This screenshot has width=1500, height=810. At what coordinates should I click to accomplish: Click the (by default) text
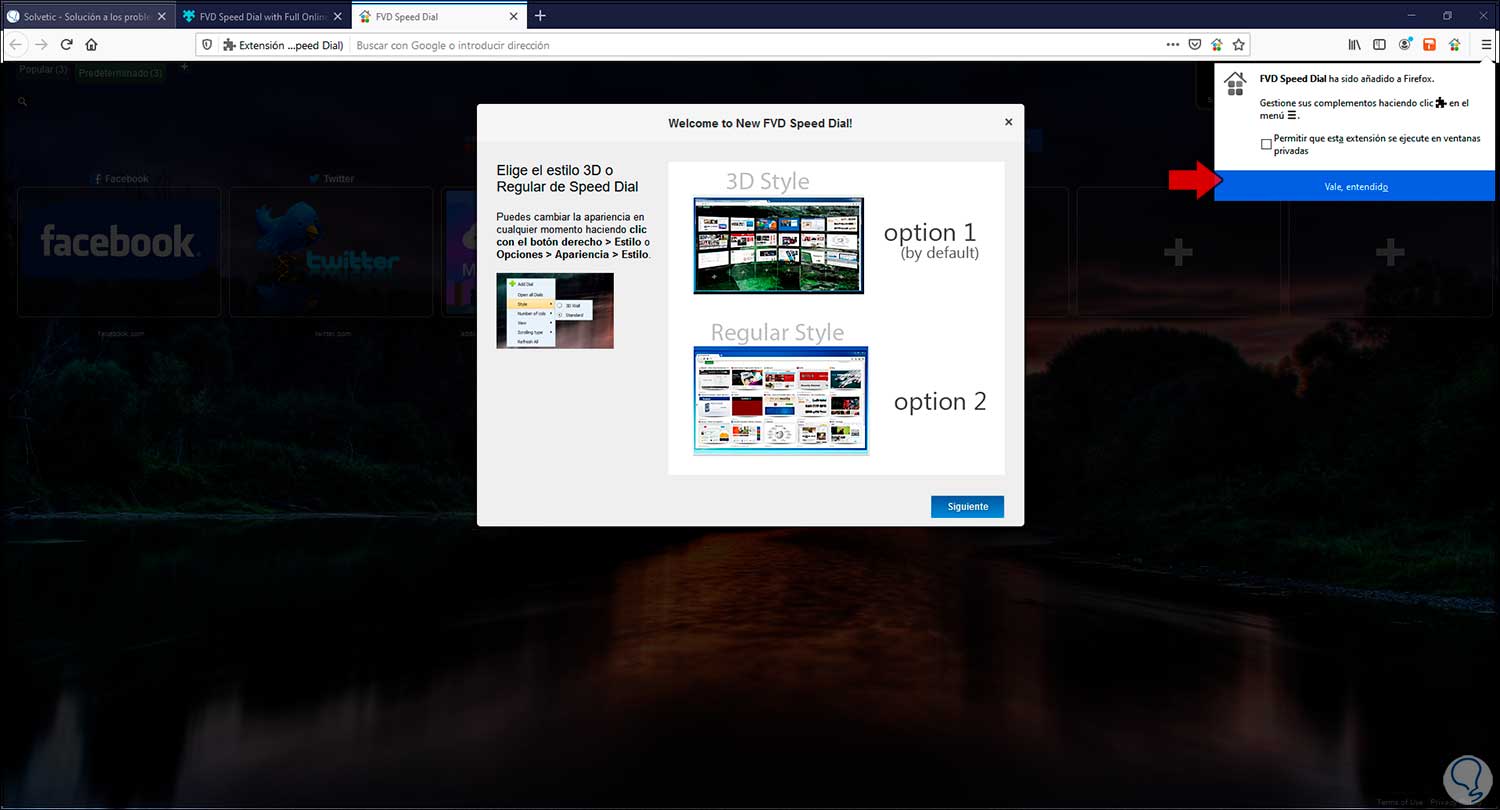click(x=940, y=253)
